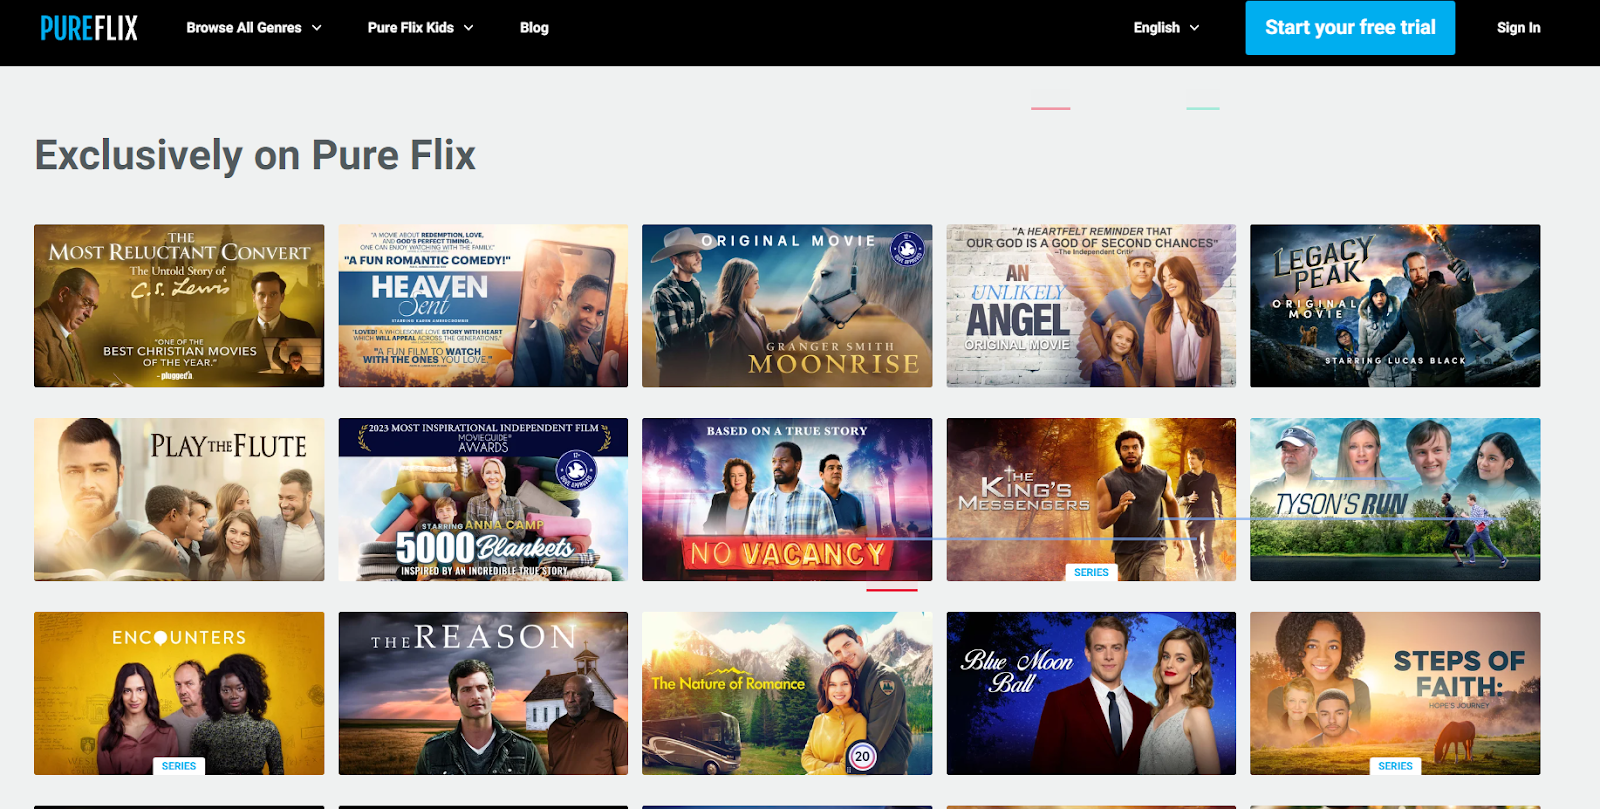Screen dimensions: 1600x809
Task: Click the PureFlix logo
Action: [89, 28]
